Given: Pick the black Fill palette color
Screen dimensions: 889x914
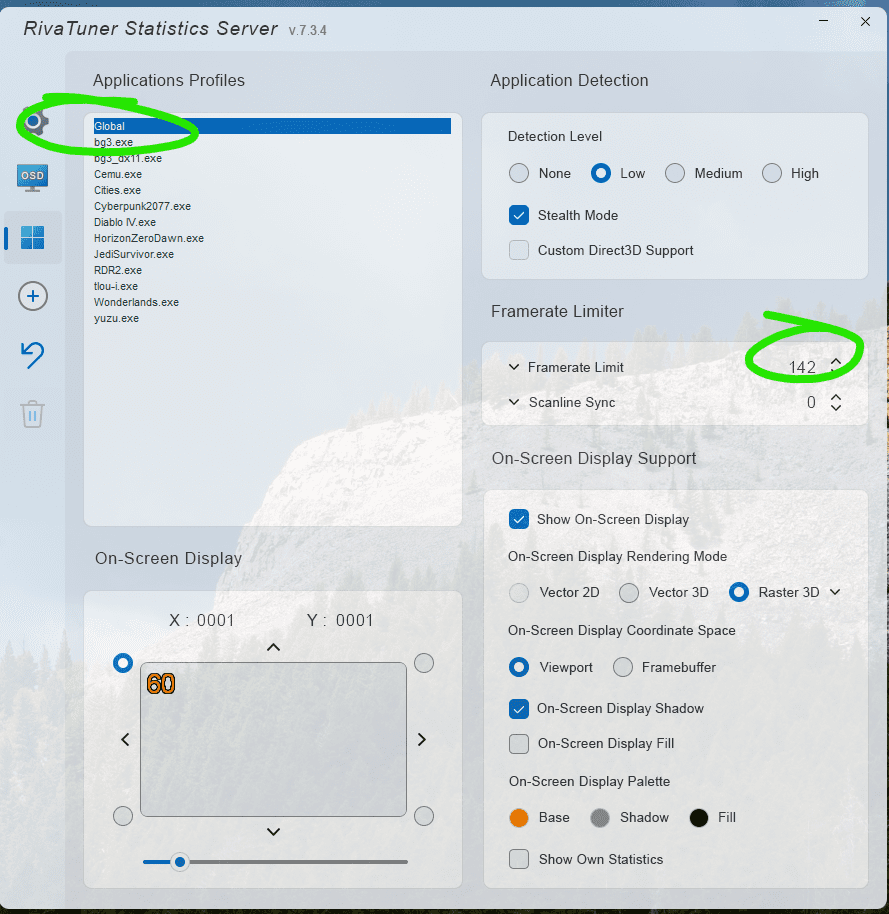Looking at the screenshot, I should click(x=699, y=818).
